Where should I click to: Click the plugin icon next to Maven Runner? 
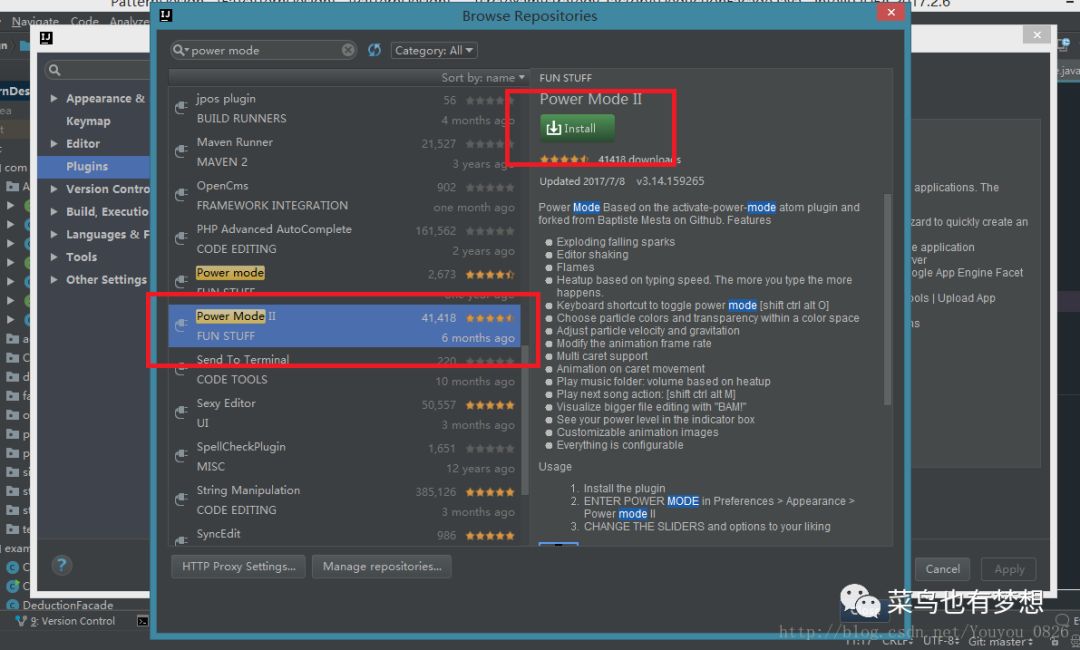181,151
